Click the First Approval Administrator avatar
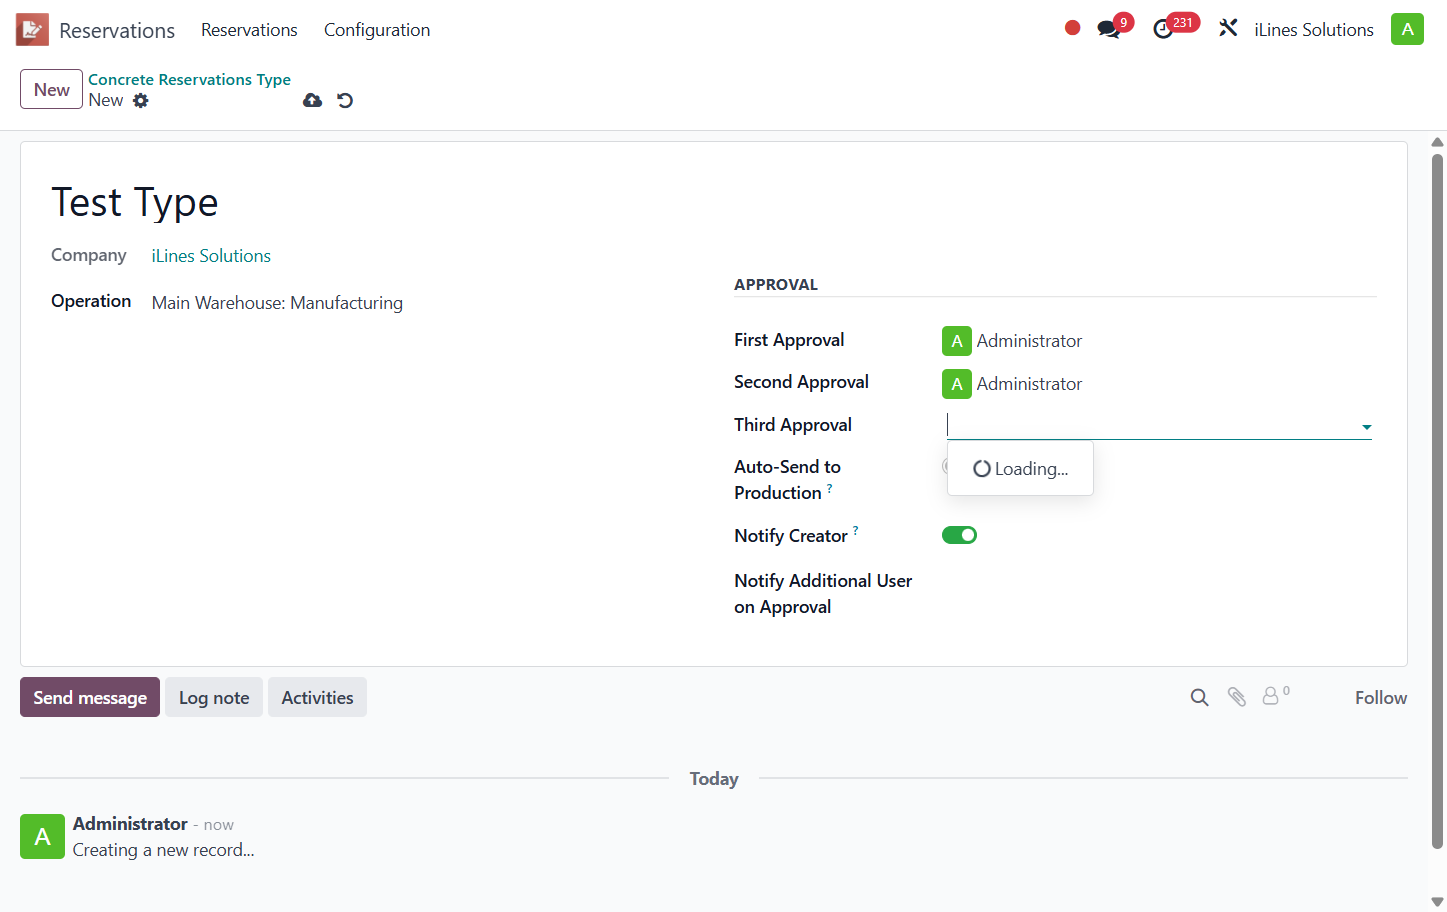This screenshot has height=912, width=1447. 957,341
